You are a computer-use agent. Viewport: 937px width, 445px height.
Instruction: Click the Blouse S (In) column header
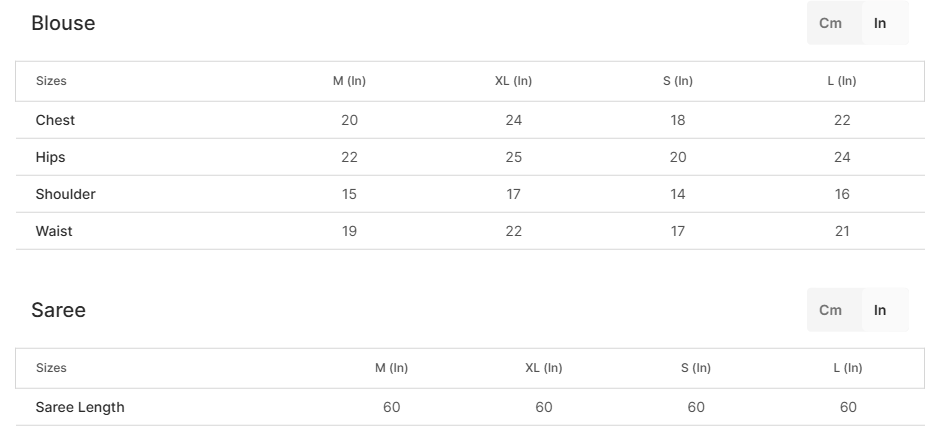point(678,81)
